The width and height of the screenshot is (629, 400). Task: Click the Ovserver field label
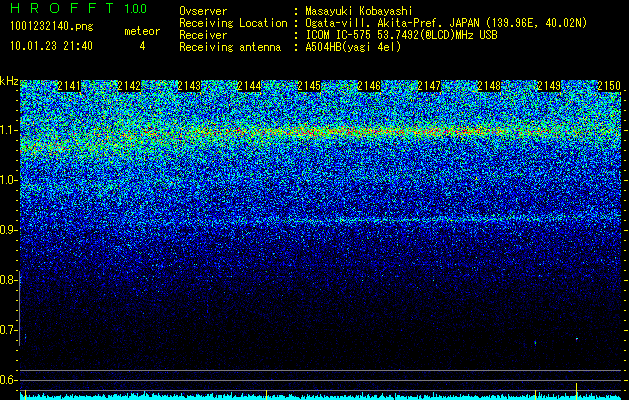tap(203, 11)
